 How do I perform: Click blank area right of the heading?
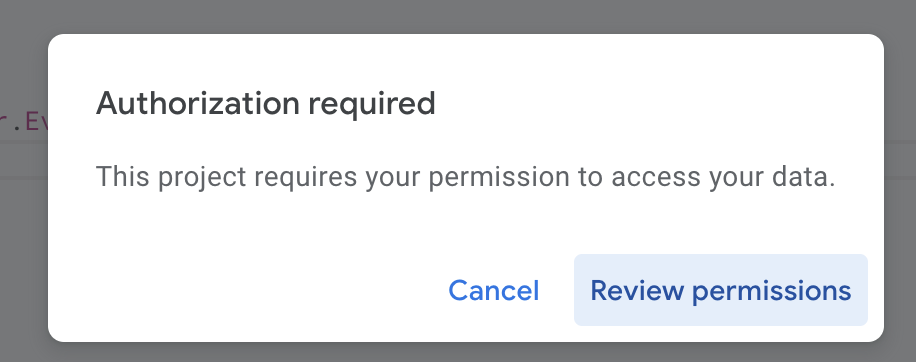click(654, 103)
